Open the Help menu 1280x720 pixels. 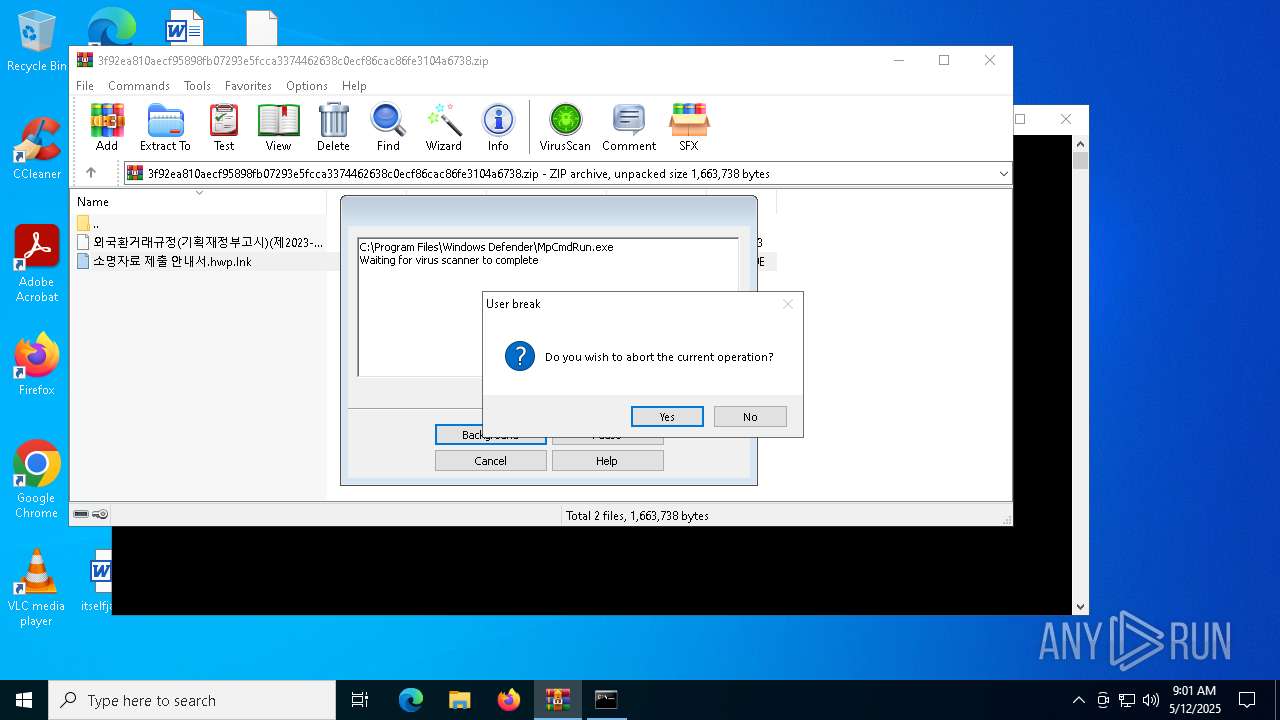pyautogui.click(x=354, y=86)
